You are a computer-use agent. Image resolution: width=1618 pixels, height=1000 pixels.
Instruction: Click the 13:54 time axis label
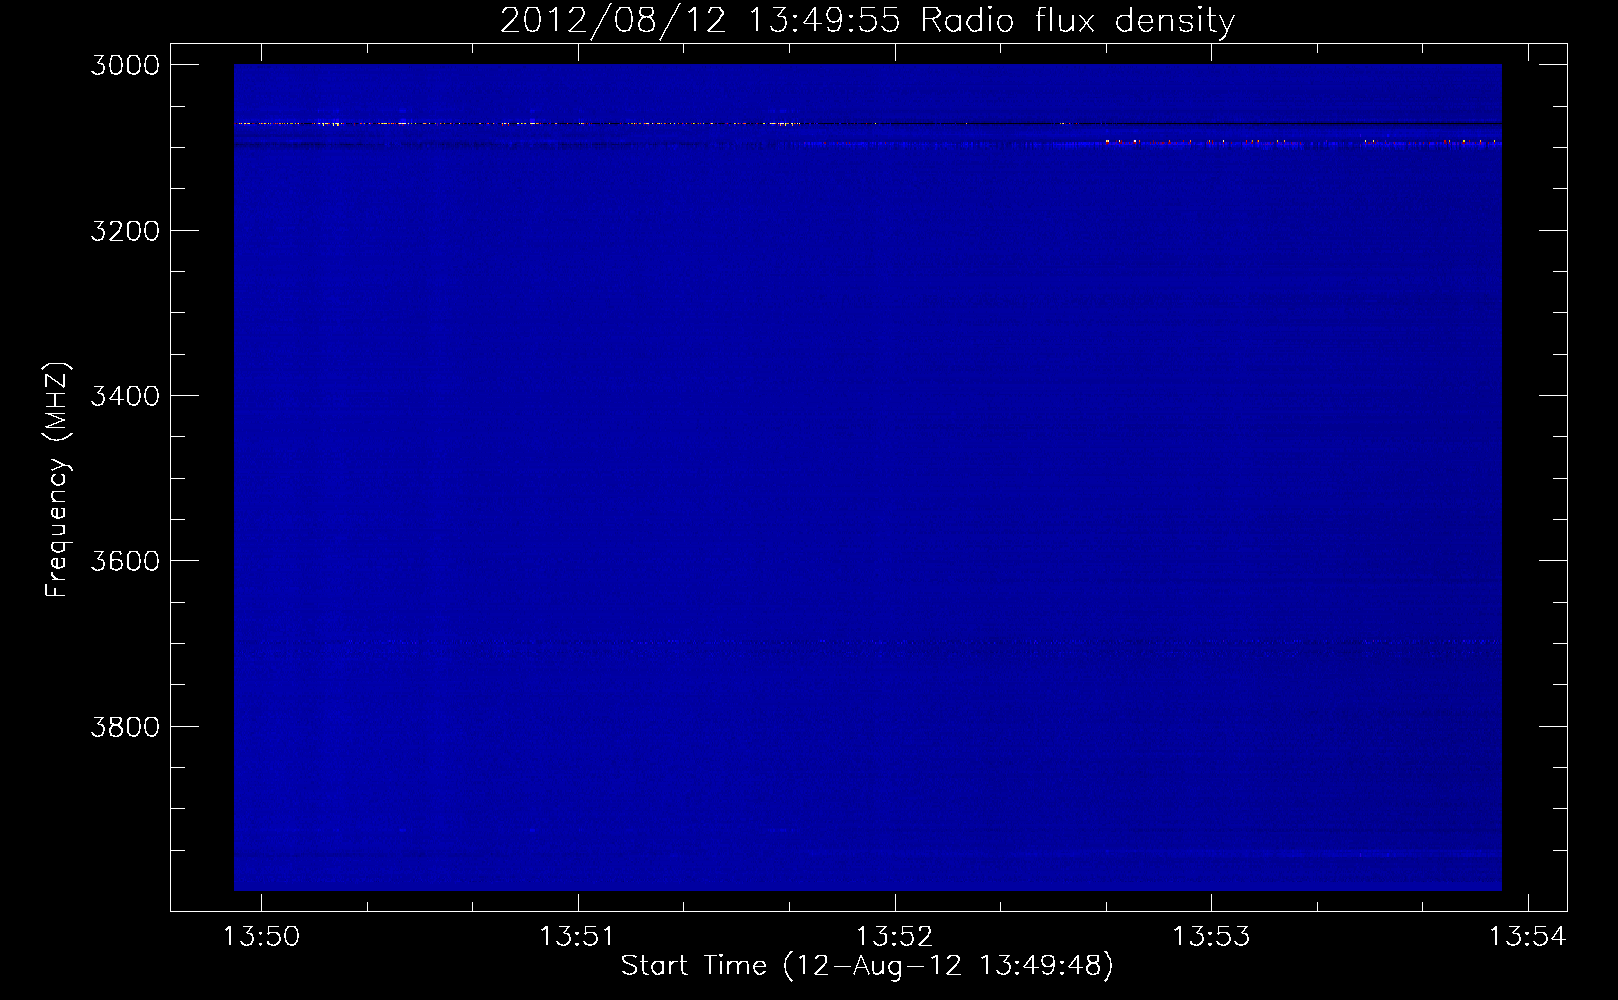coord(1527,937)
